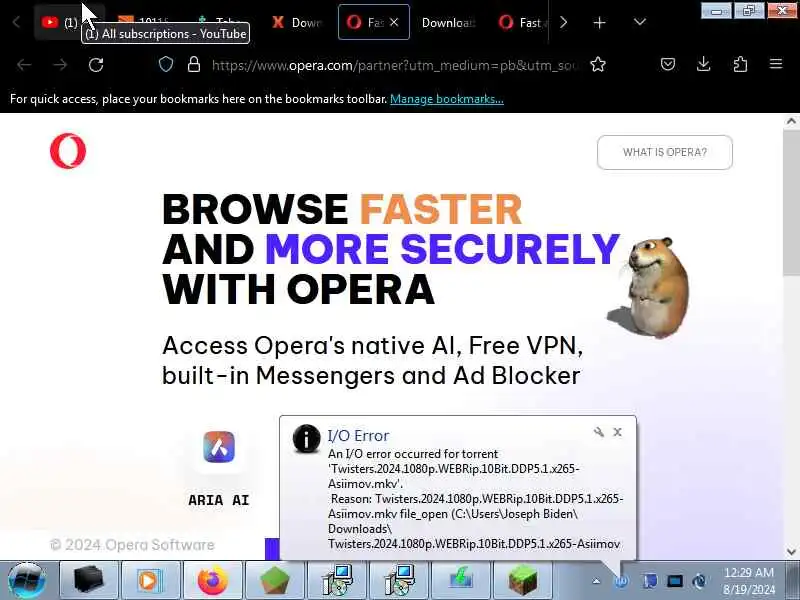
Task: View site security padlock information
Action: [194, 65]
